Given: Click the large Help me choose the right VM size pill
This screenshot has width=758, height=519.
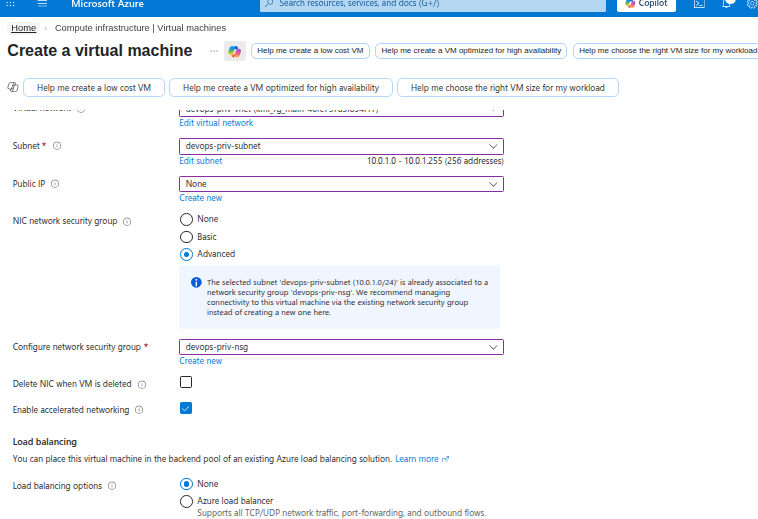Looking at the screenshot, I should click(508, 88).
